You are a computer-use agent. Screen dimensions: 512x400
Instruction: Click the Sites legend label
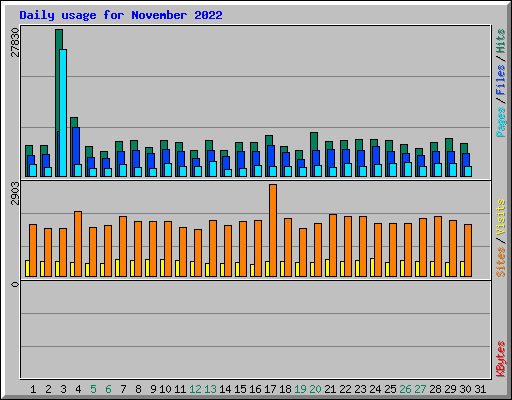pos(501,262)
